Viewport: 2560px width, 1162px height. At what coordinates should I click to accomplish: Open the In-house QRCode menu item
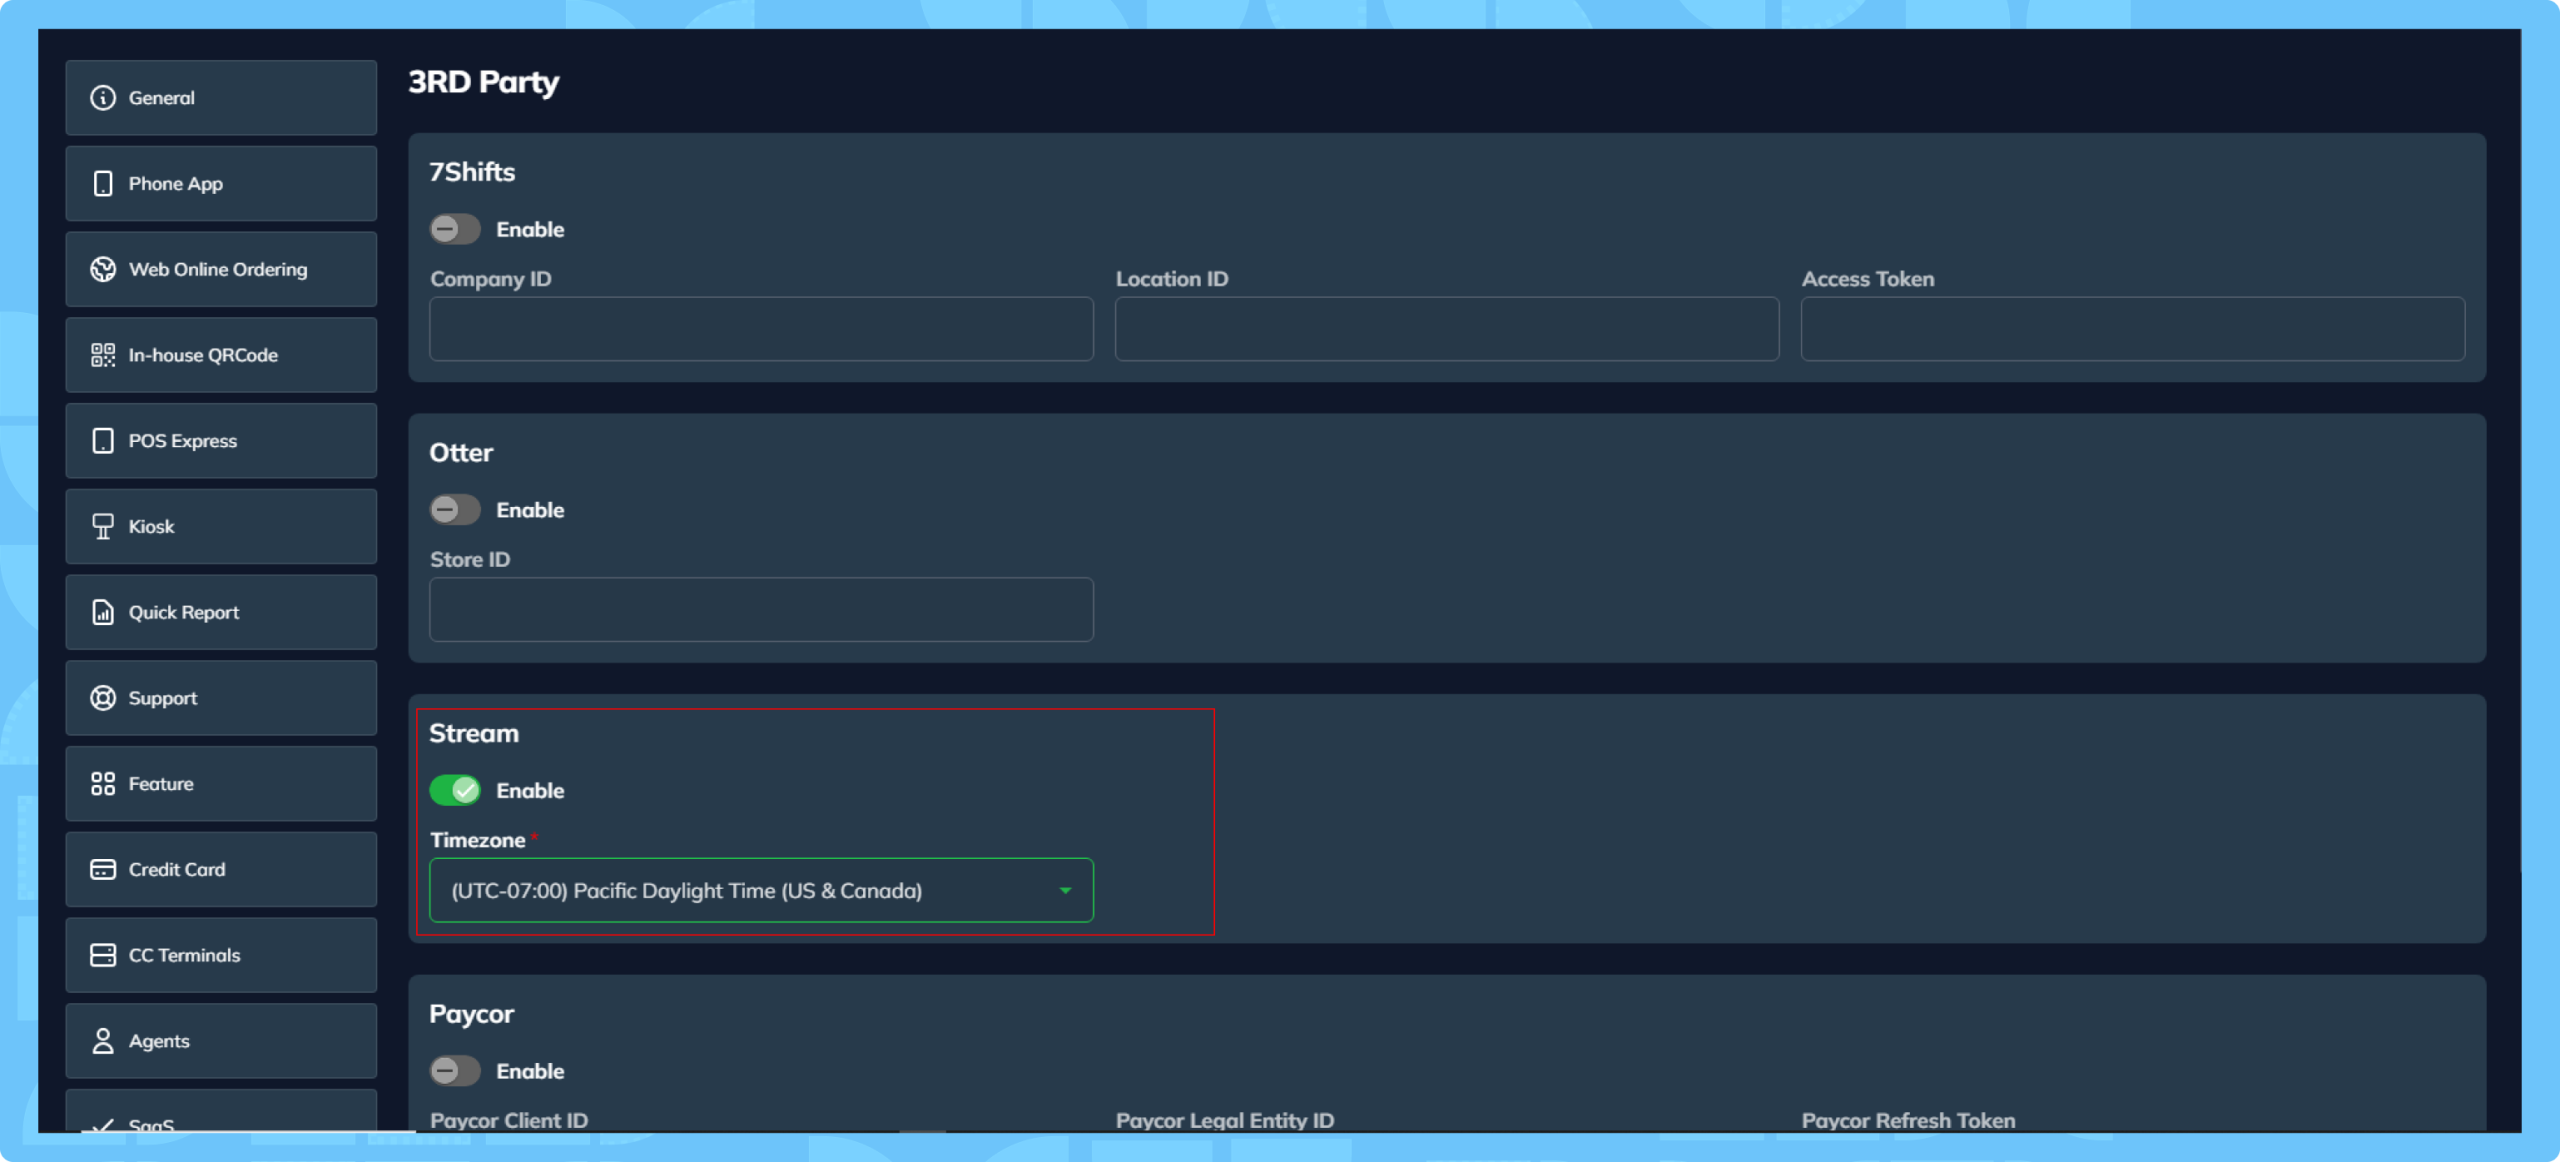[221, 355]
